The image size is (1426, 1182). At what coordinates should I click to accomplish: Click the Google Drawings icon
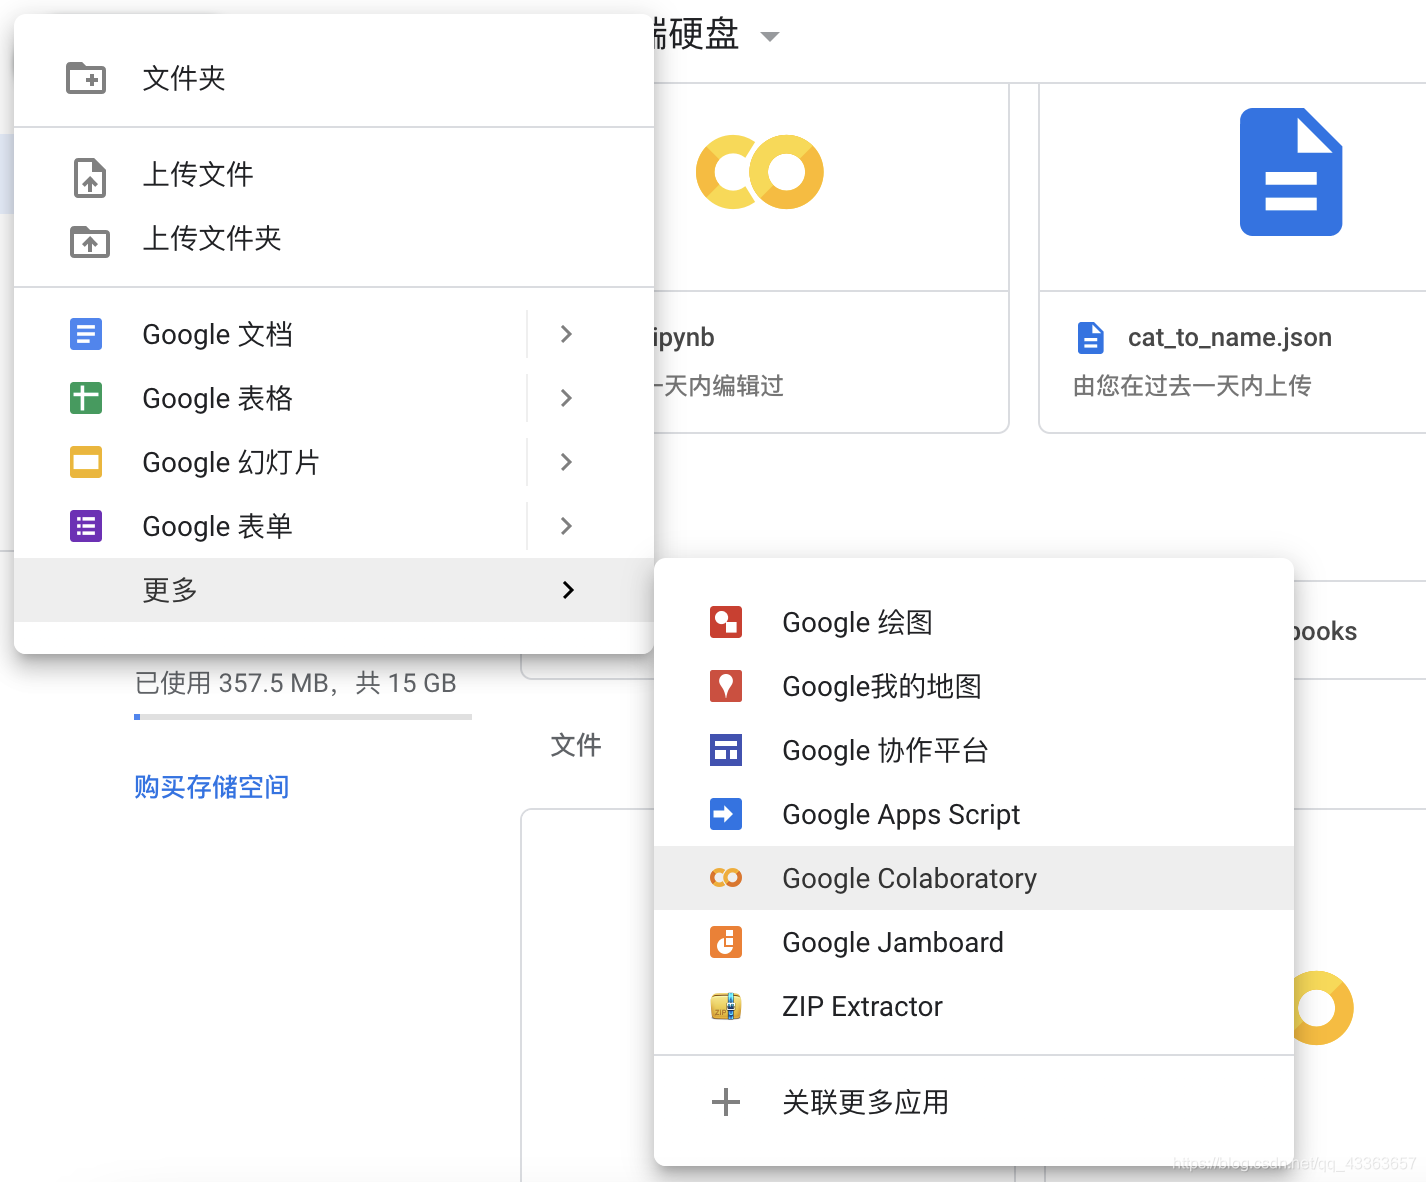click(726, 622)
